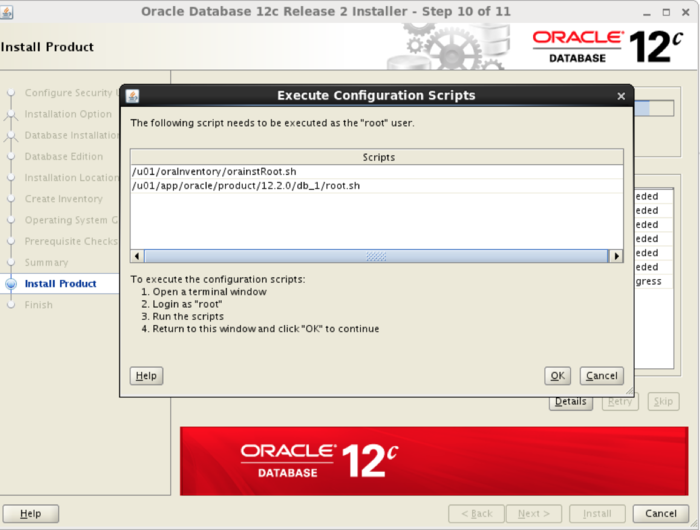Select the db_1/root.sh script row
This screenshot has height=530, width=700.
[377, 186]
